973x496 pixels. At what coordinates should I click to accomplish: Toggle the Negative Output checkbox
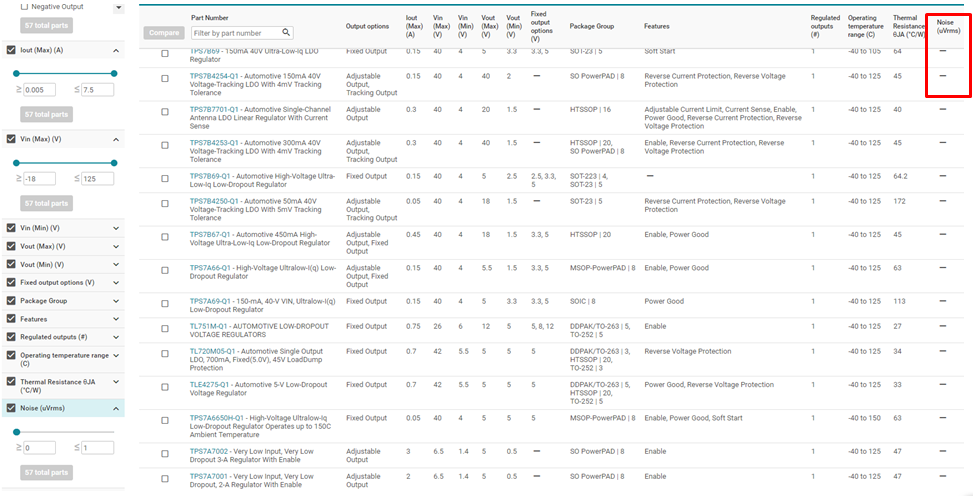click(x=25, y=6)
